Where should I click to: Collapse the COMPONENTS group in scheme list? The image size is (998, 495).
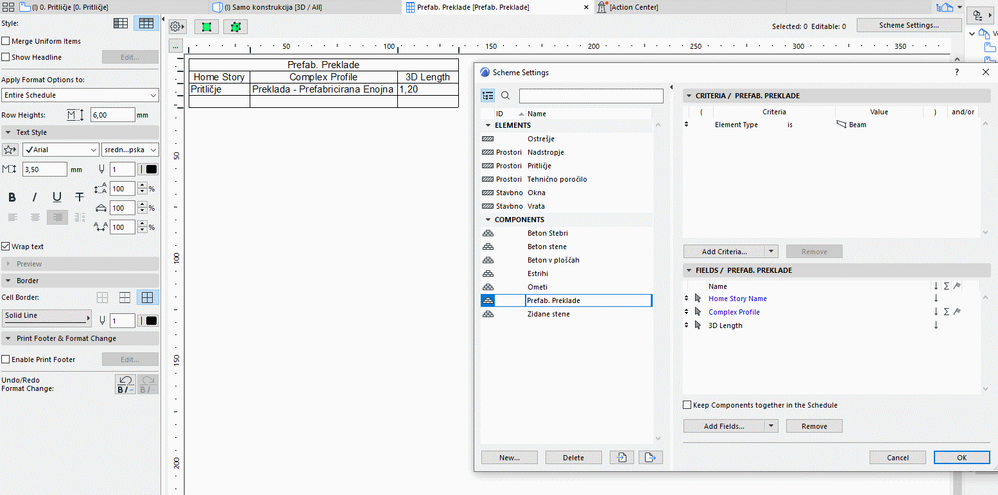(488, 220)
